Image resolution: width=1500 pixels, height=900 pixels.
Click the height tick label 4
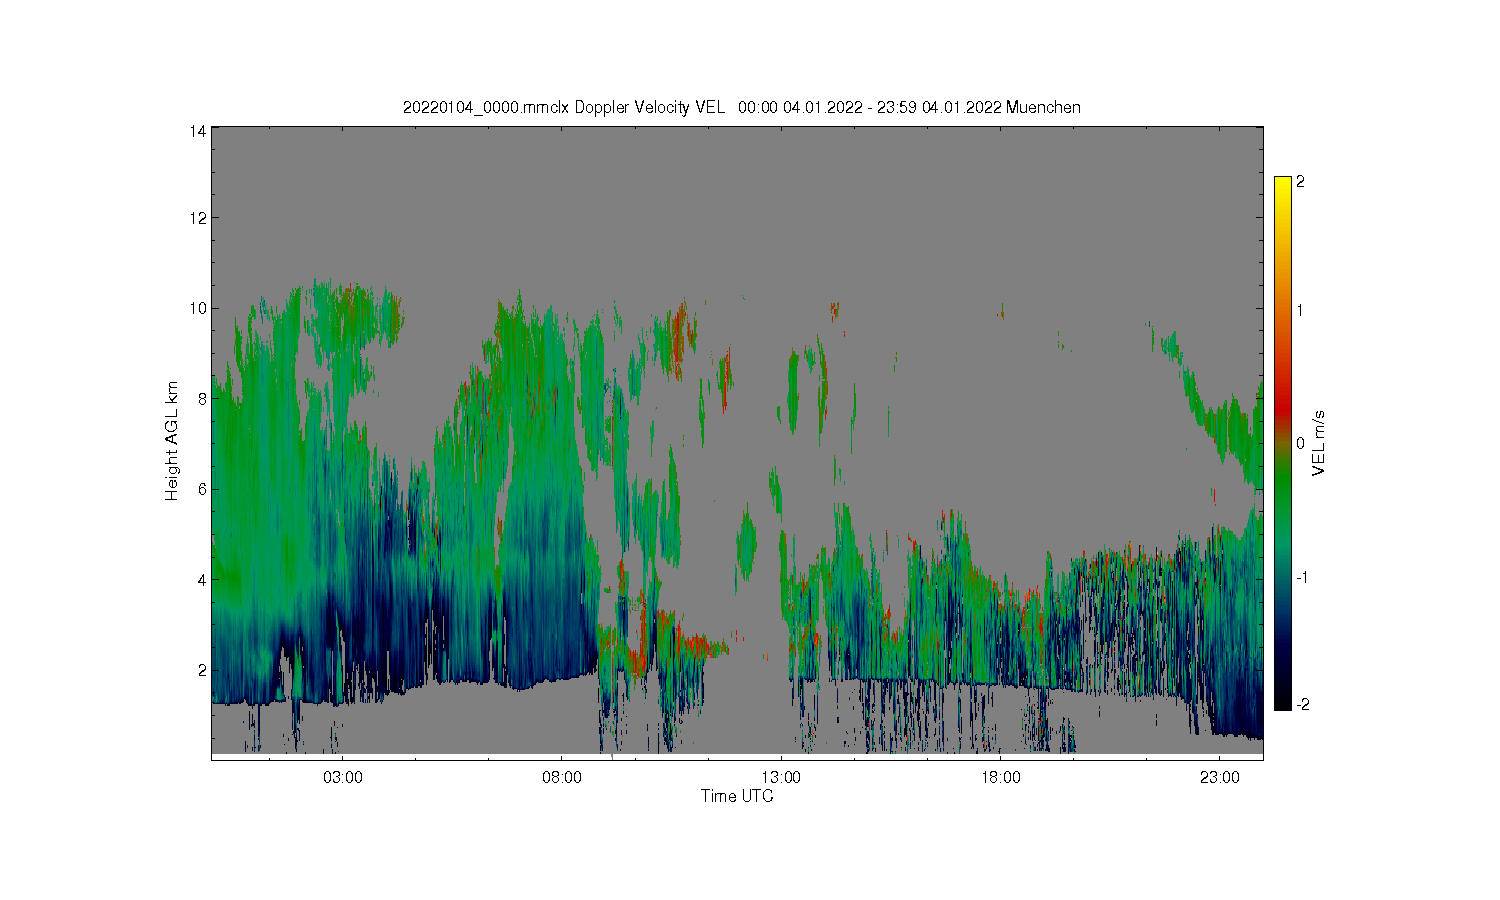pyautogui.click(x=202, y=579)
